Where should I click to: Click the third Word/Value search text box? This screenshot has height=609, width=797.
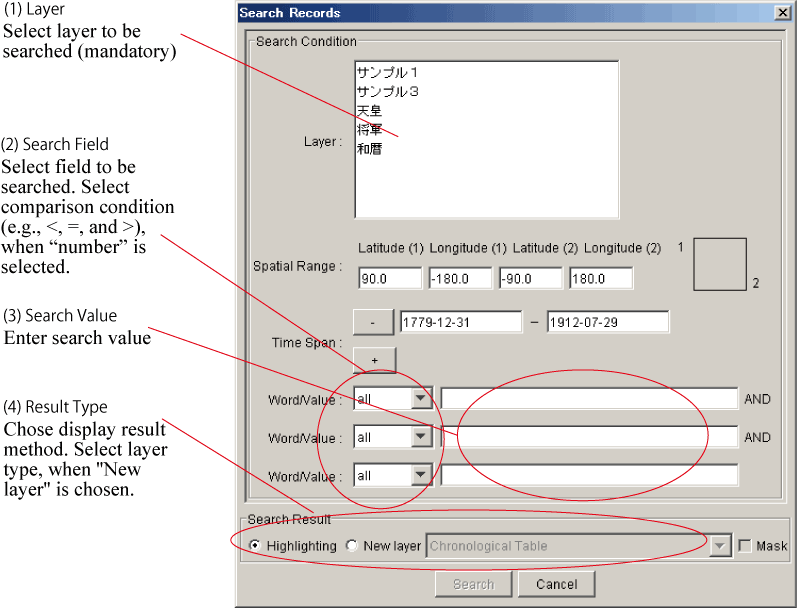pyautogui.click(x=589, y=475)
